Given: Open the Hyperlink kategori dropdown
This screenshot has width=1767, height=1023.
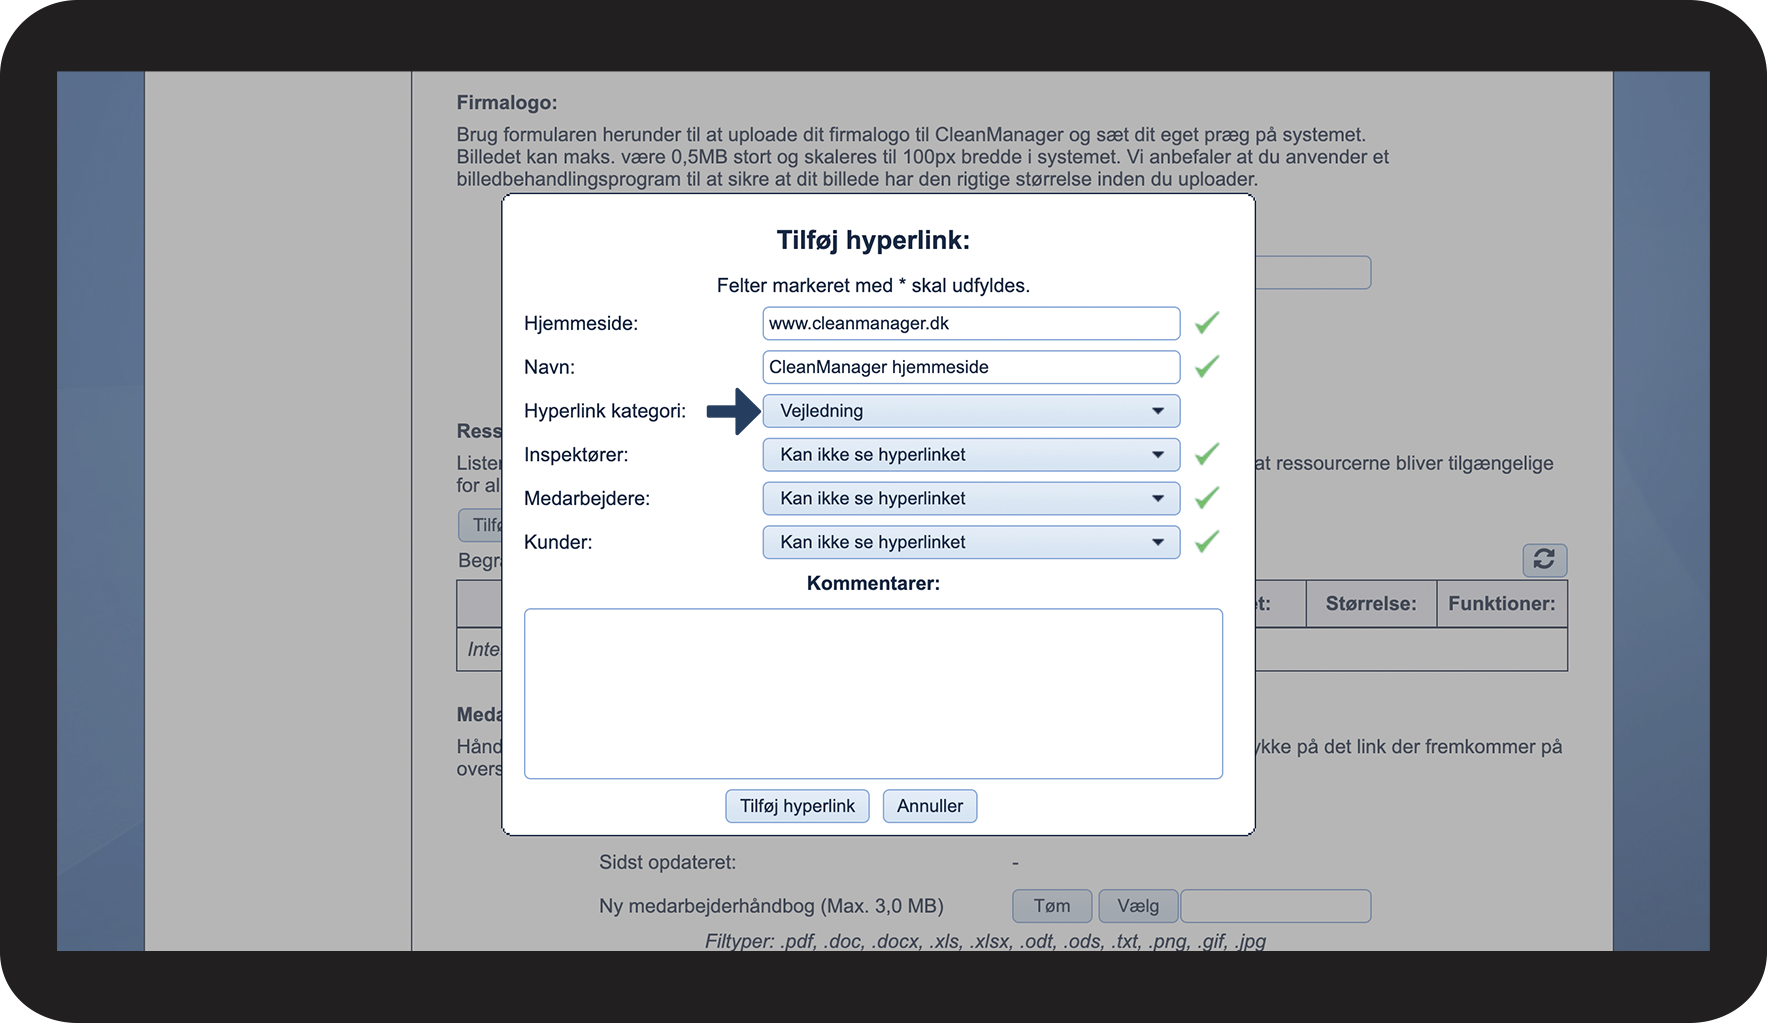Looking at the screenshot, I should click(971, 411).
